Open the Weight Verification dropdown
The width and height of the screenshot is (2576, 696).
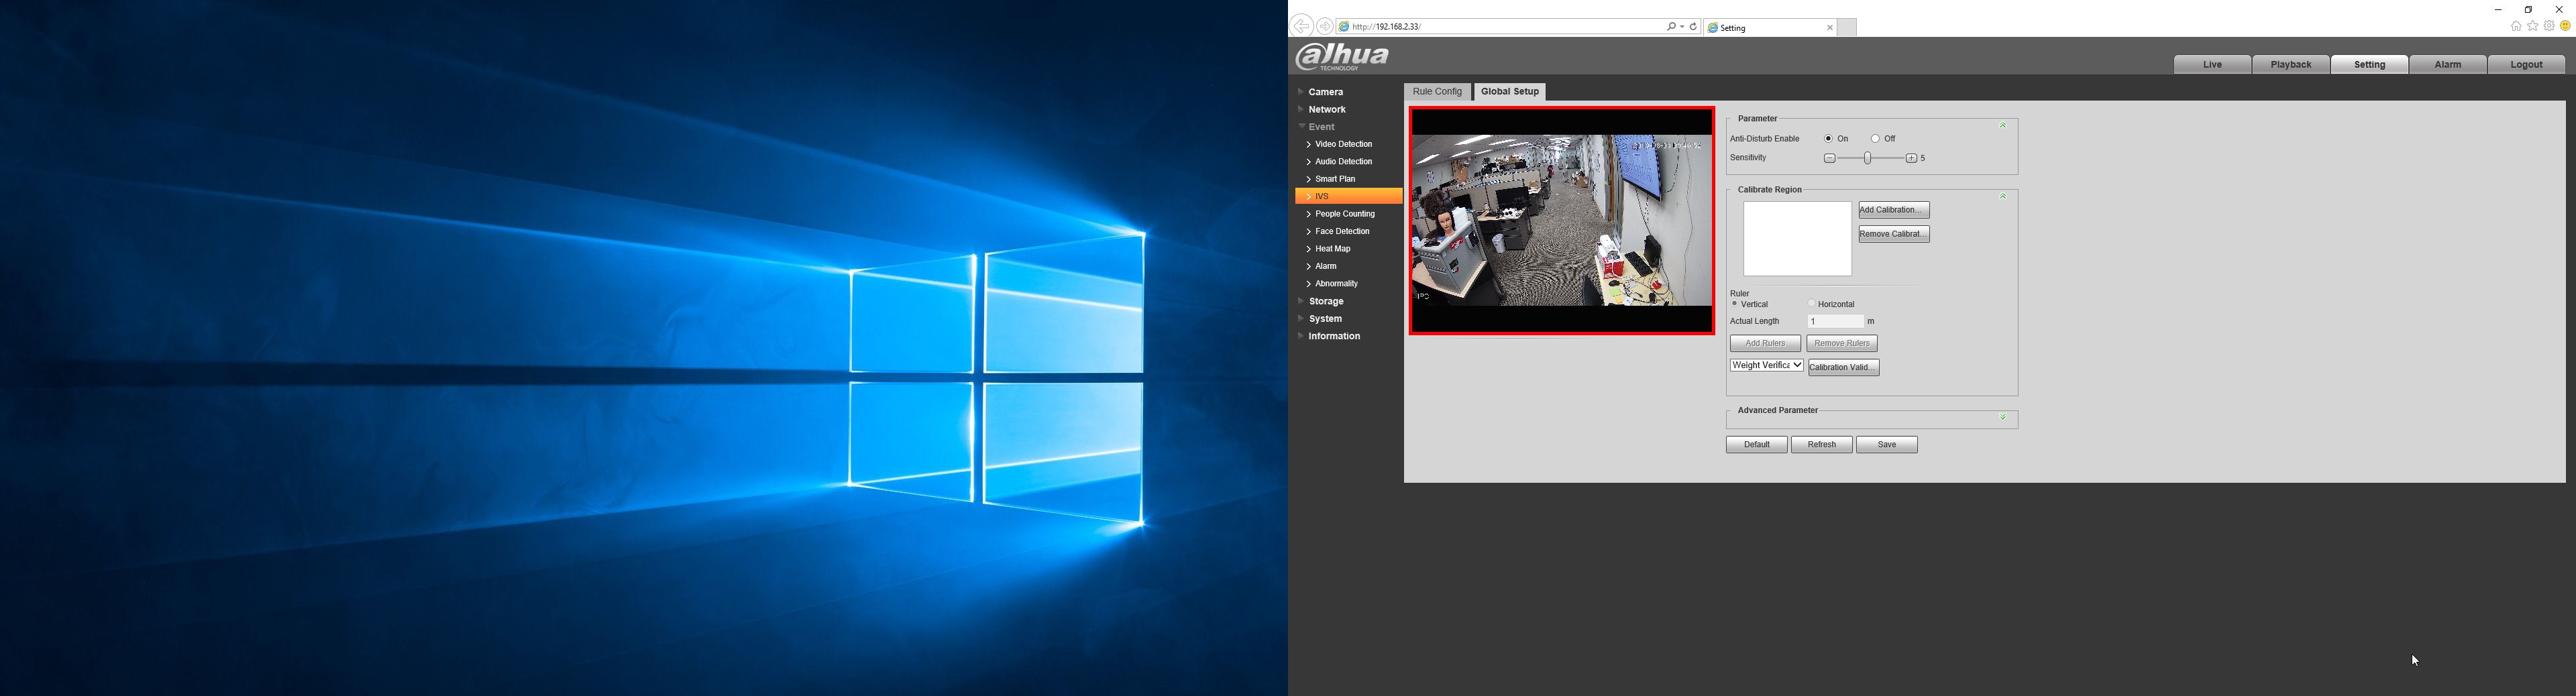pyautogui.click(x=1767, y=366)
